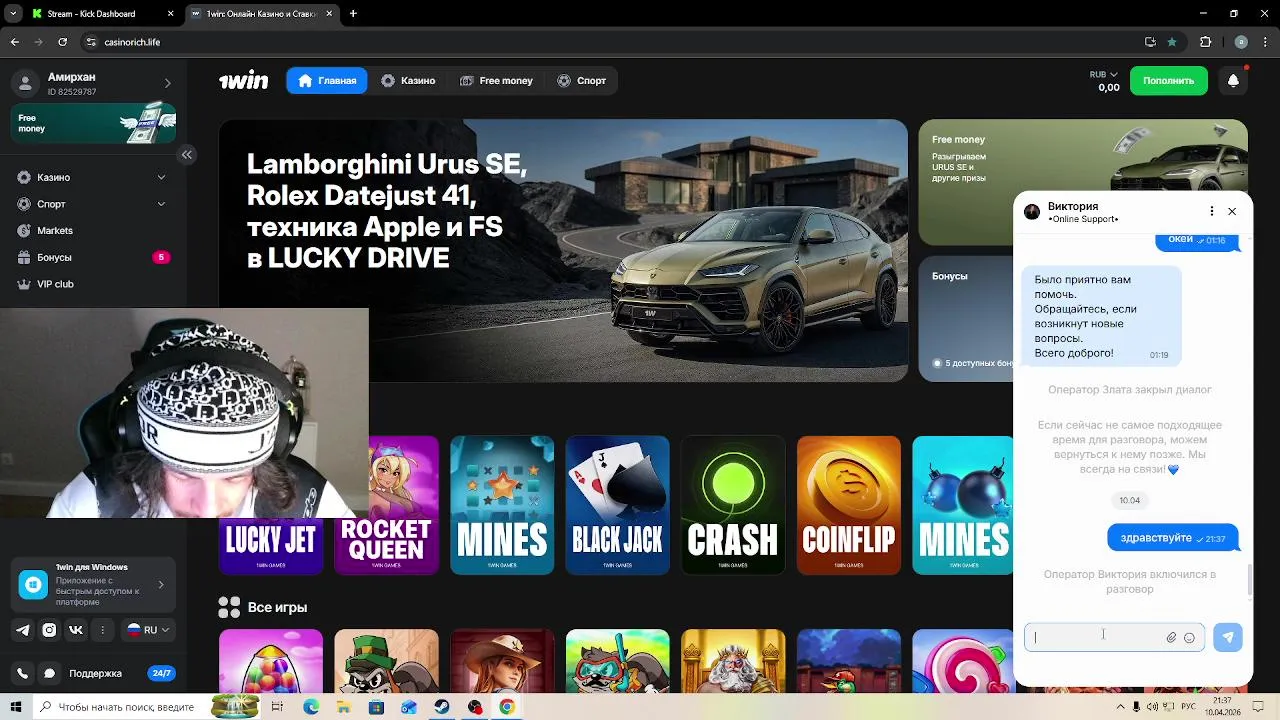Open the RUB balance currency dropdown
The image size is (1280, 720).
pos(1104,74)
